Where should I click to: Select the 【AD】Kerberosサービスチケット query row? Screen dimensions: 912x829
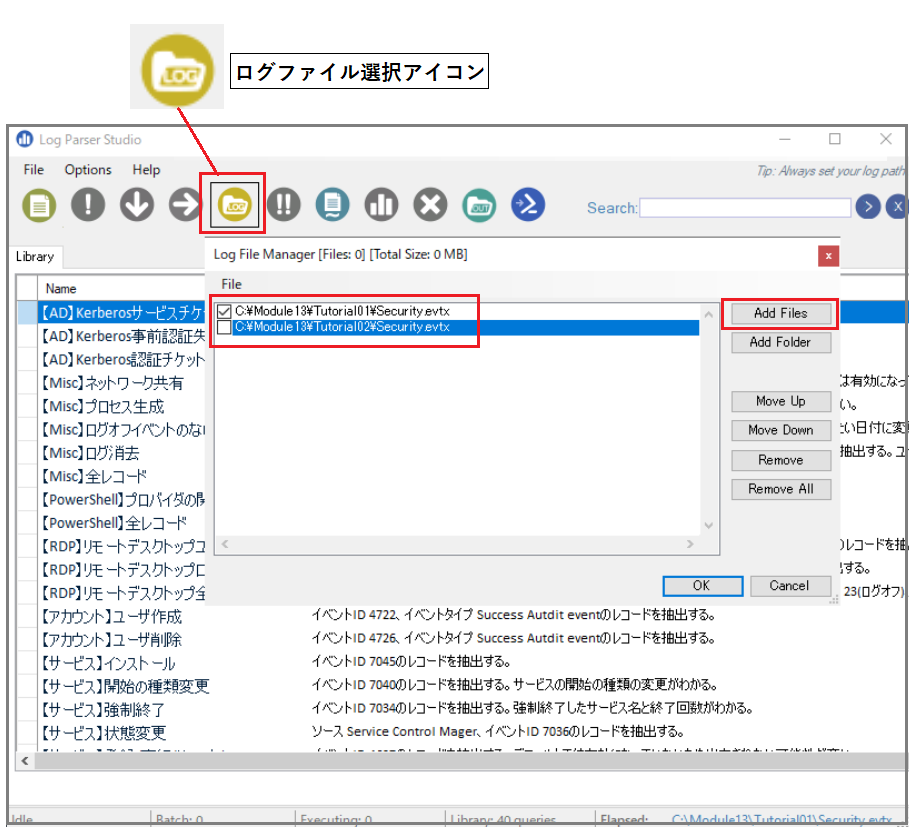pos(122,313)
